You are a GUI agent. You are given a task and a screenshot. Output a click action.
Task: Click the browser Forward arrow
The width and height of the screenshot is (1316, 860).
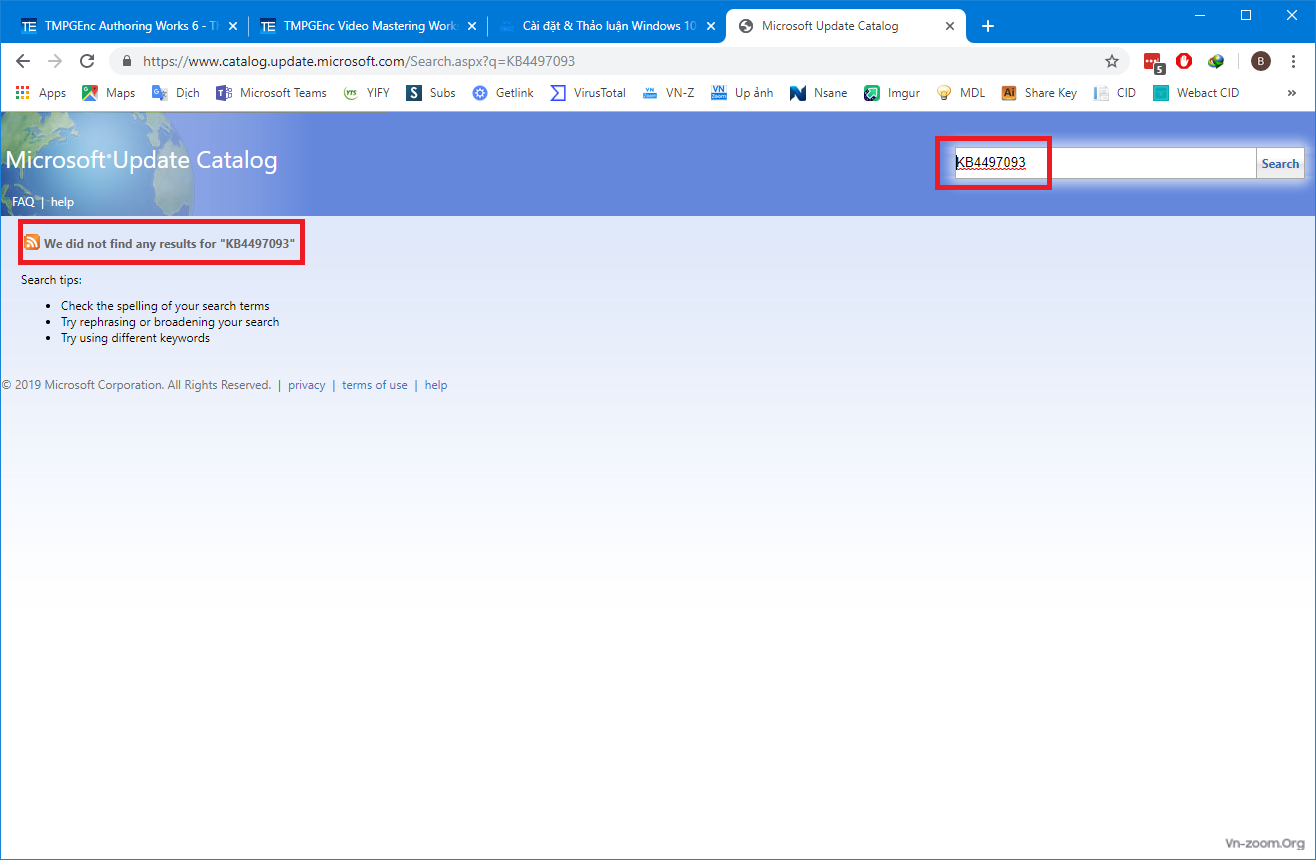click(55, 61)
